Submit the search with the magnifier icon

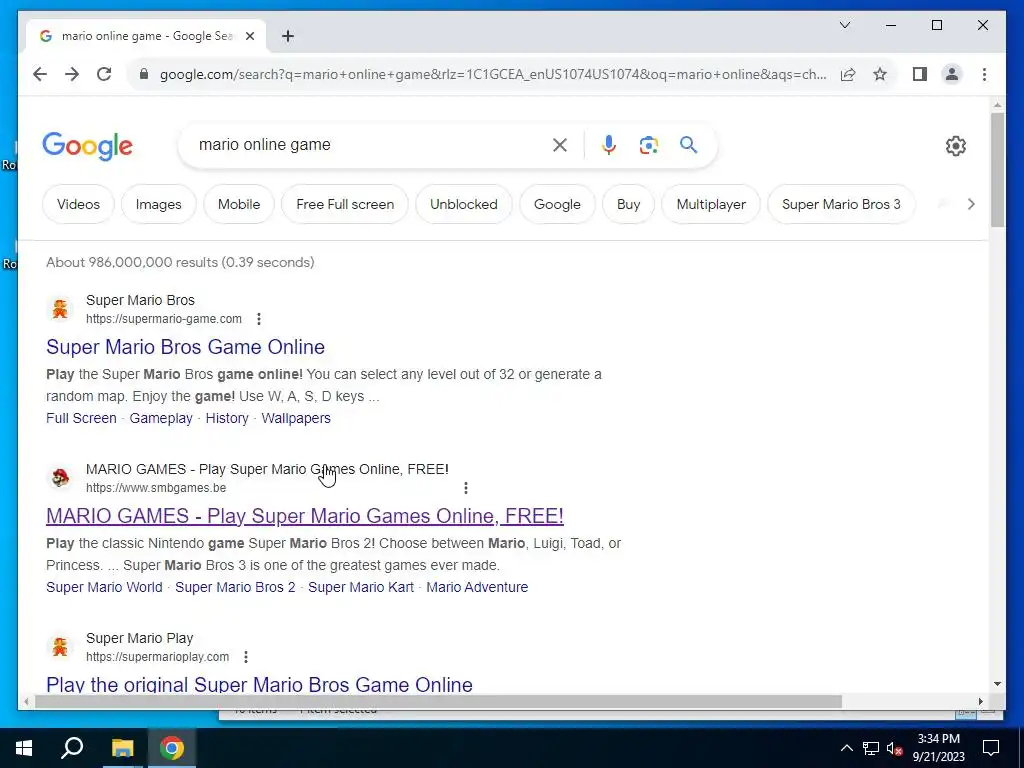[x=688, y=145]
